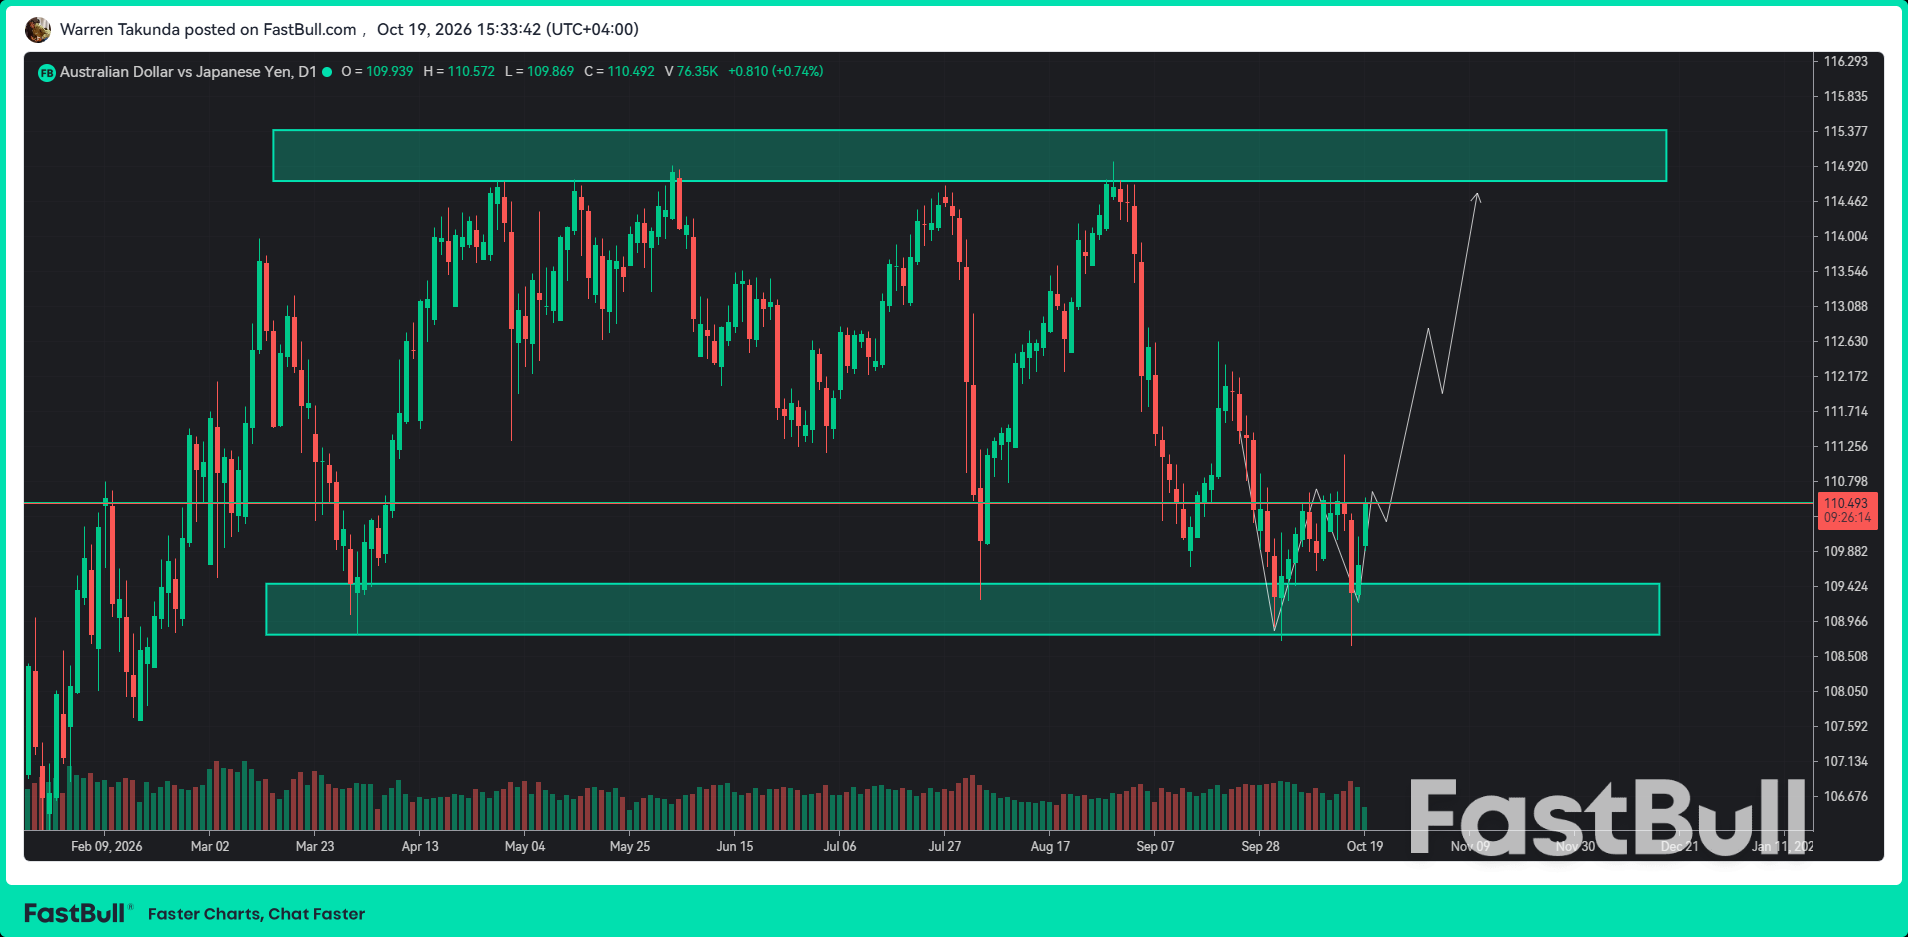Image resolution: width=1908 pixels, height=937 pixels.
Task: Click the 109.882 price axis label
Action: (x=1846, y=551)
